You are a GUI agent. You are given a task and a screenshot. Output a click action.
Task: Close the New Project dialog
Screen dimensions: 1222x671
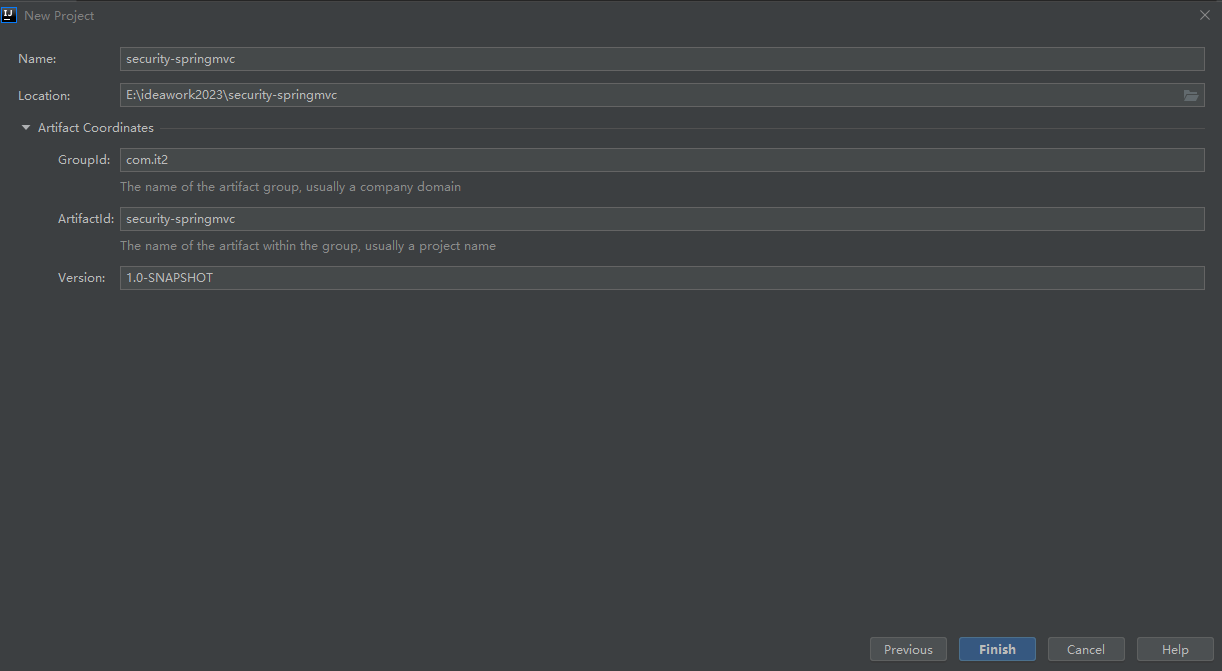1203,15
